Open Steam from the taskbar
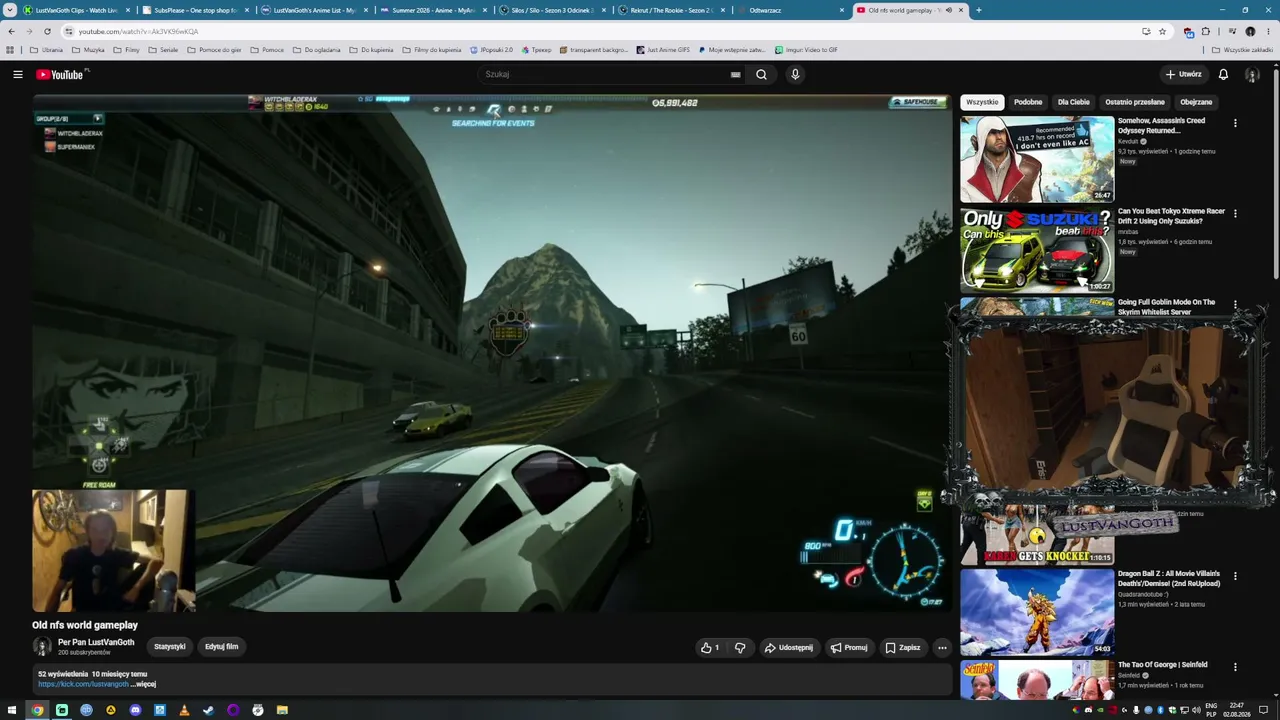The image size is (1280, 720). [x=208, y=710]
